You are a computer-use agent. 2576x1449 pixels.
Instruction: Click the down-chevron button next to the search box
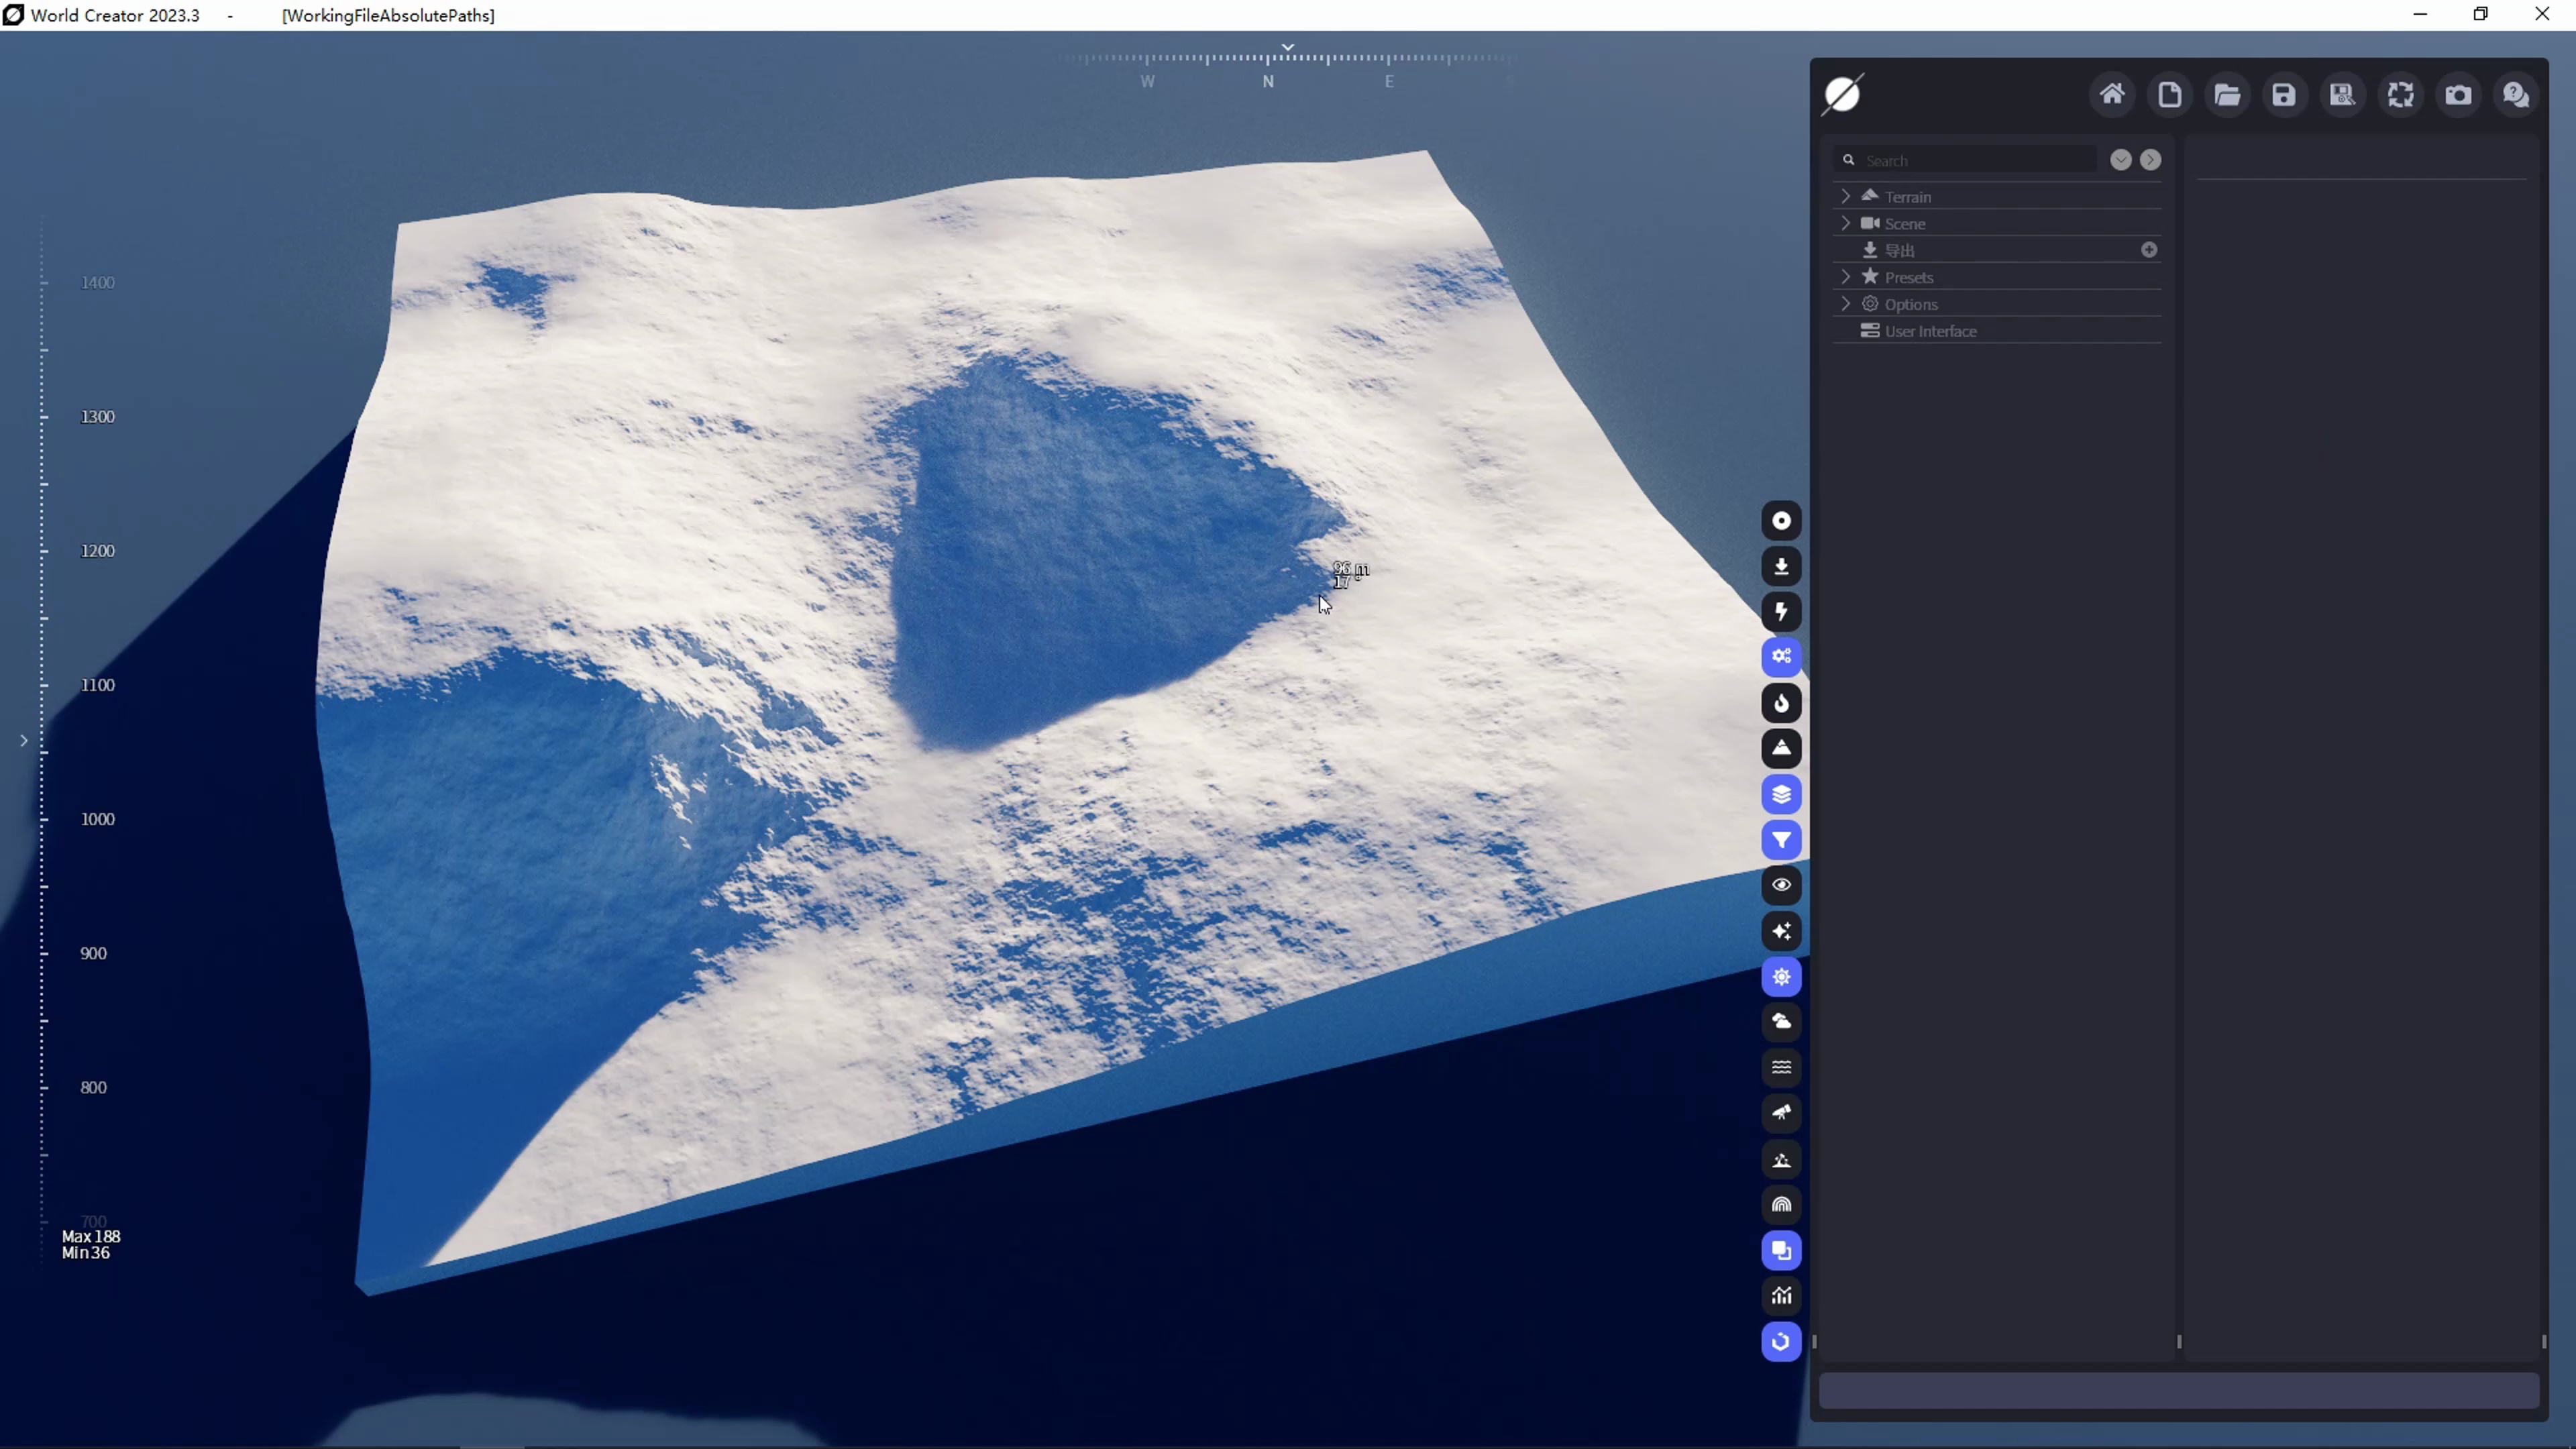tap(2120, 160)
